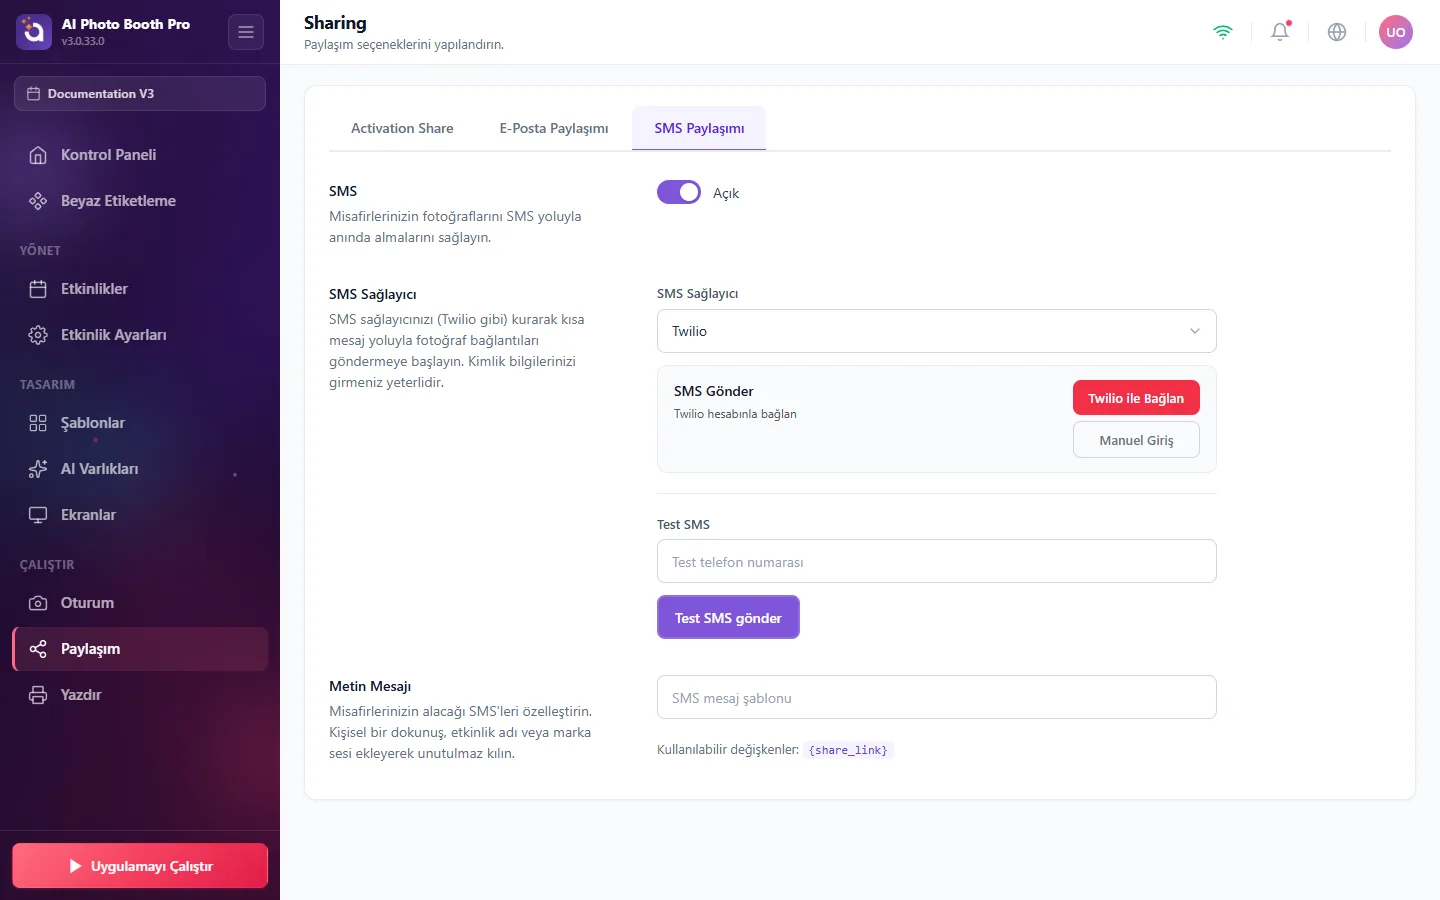Screen dimensions: 1440x900
Task: Click Test SMS gönder button
Action: point(728,618)
